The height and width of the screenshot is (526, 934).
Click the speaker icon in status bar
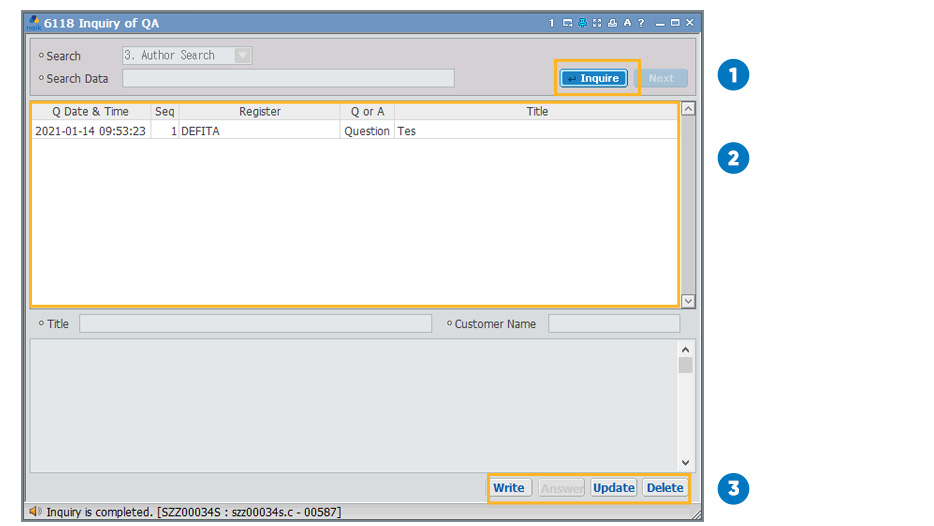click(36, 512)
